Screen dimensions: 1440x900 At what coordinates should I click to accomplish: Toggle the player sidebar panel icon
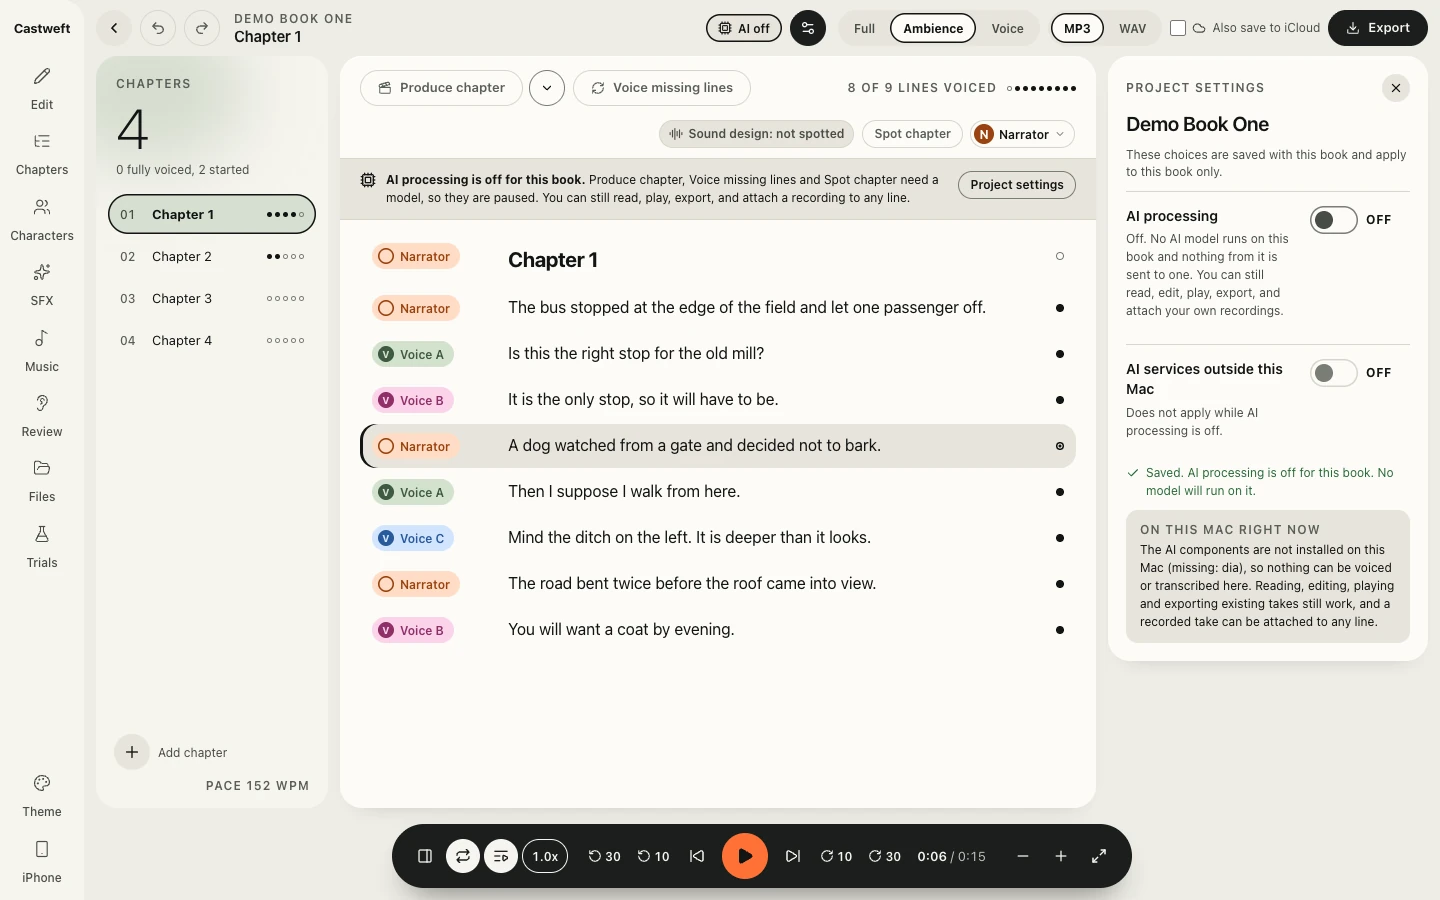tap(425, 856)
